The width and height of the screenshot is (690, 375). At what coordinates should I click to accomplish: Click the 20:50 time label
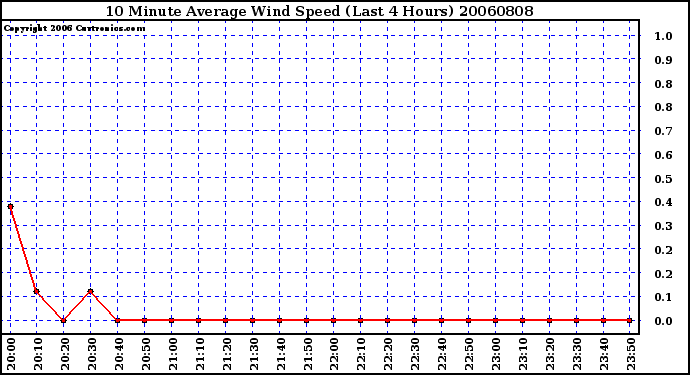pyautogui.click(x=146, y=354)
